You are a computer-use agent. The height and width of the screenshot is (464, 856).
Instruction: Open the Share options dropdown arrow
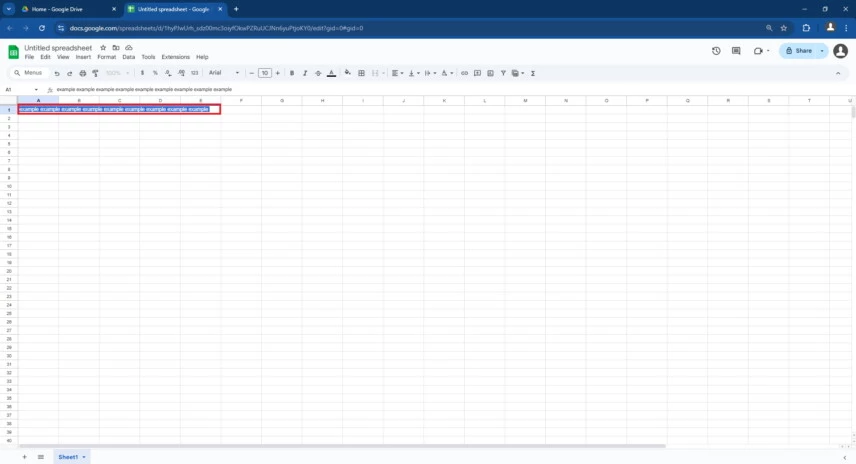click(x=822, y=51)
